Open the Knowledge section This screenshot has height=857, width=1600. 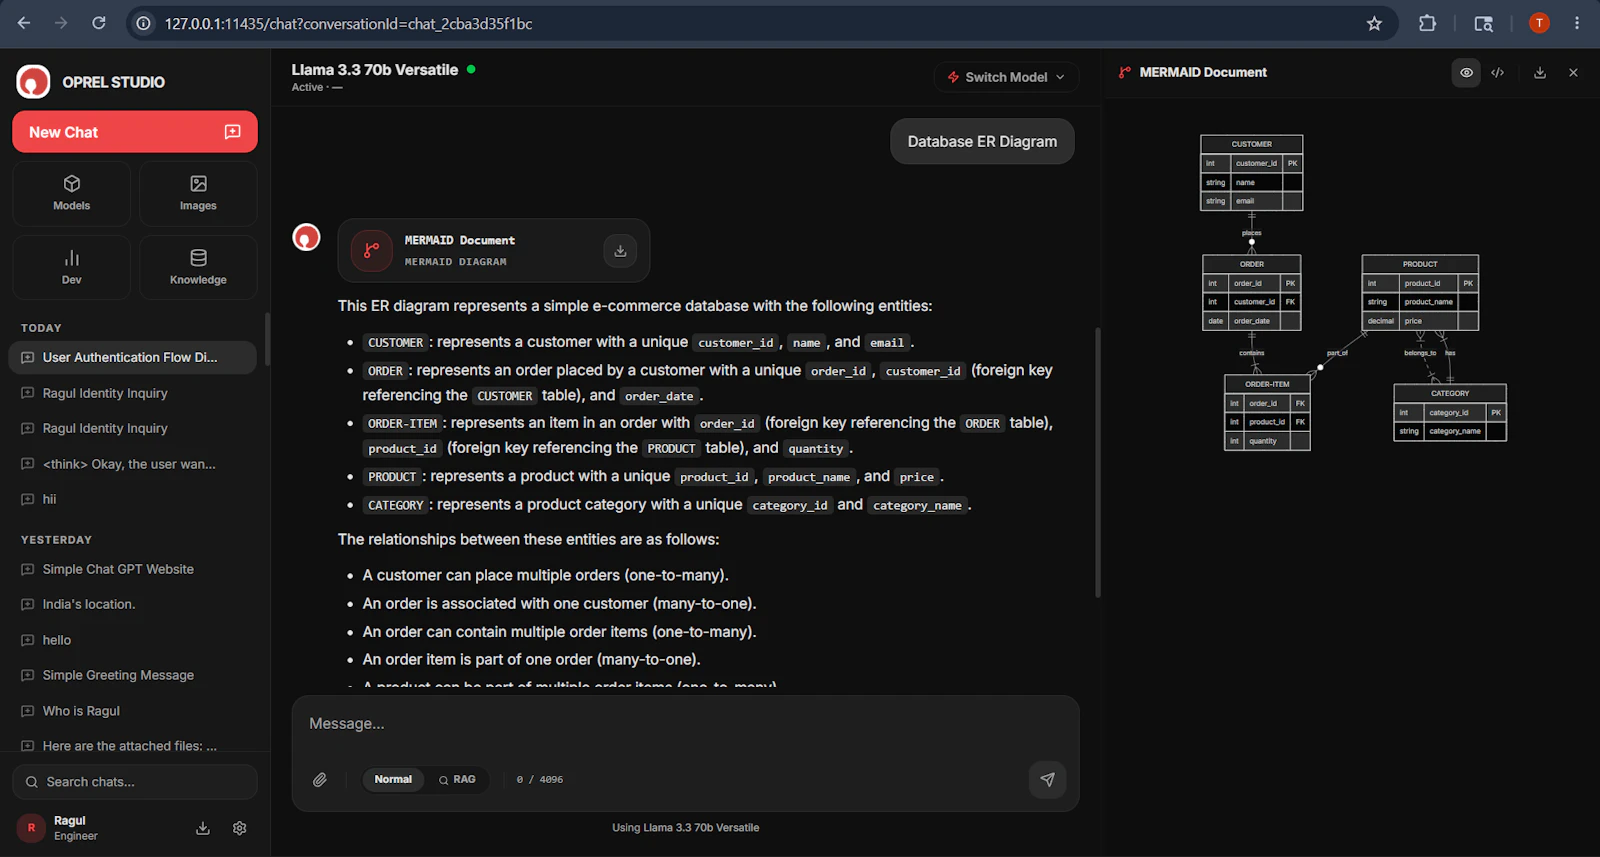tap(198, 267)
